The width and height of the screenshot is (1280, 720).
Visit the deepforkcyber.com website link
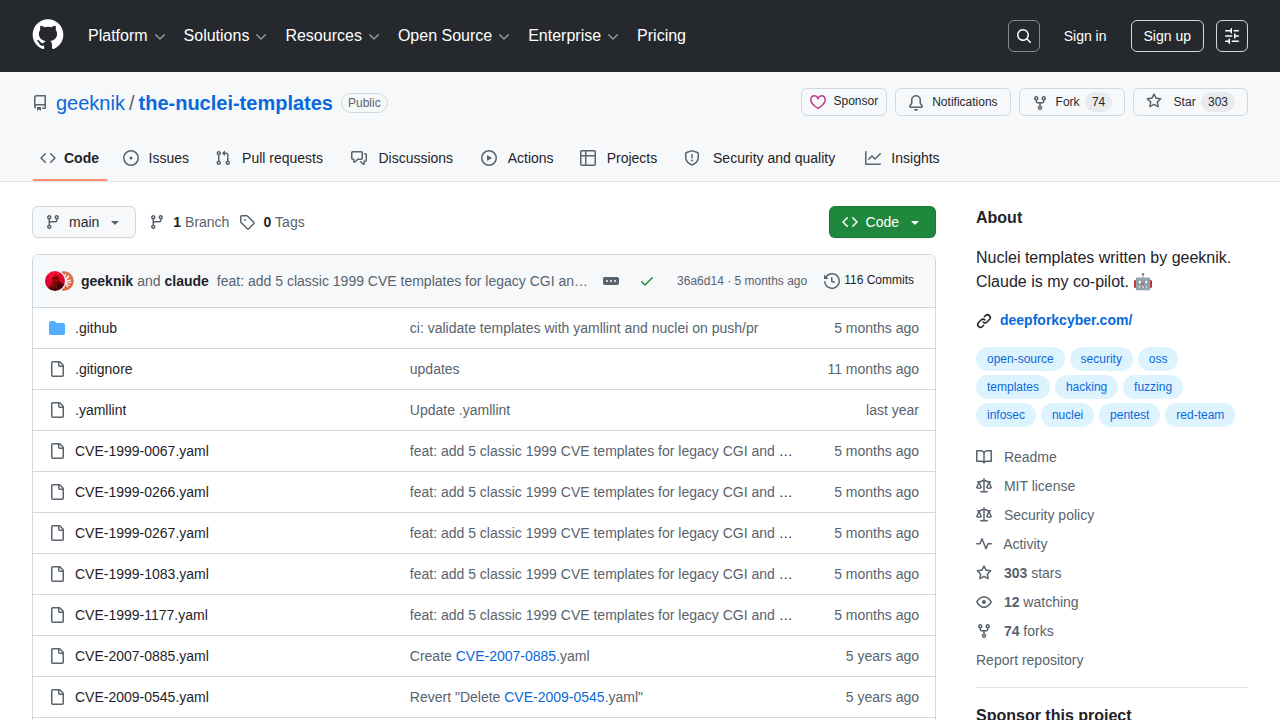click(x=1066, y=321)
